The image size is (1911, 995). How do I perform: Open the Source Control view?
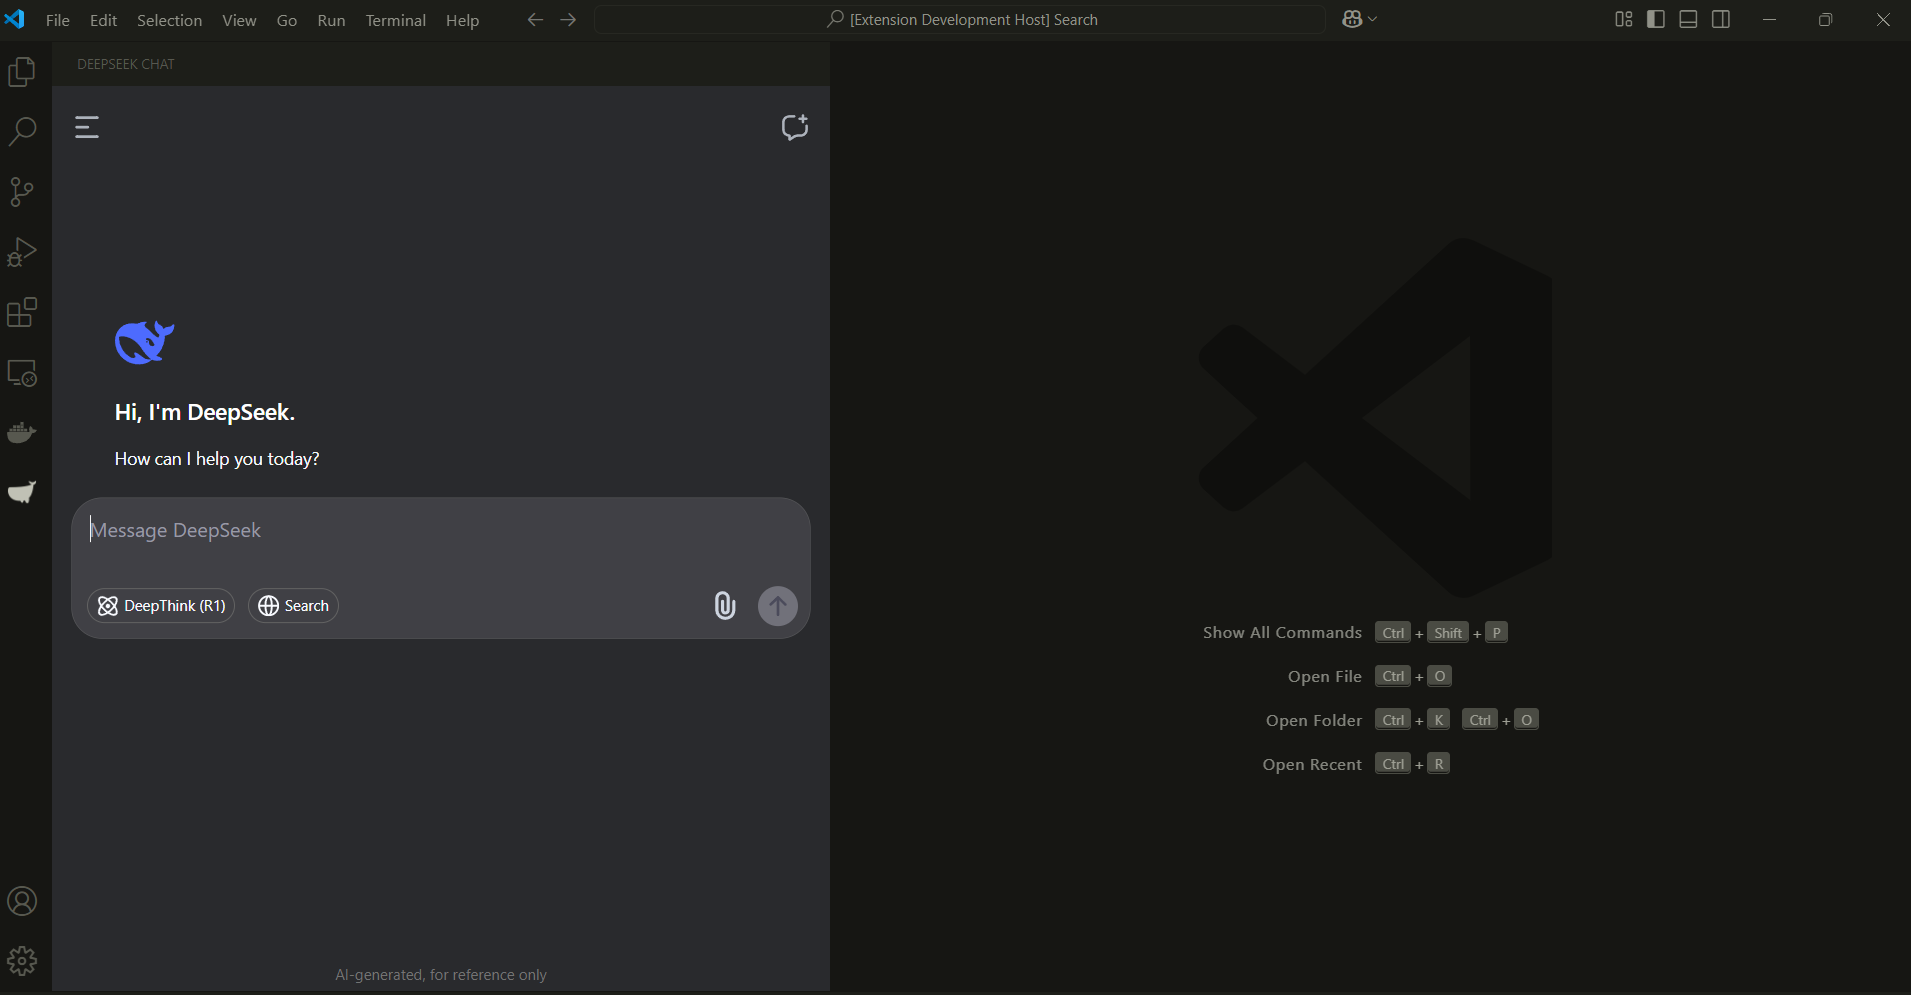click(22, 192)
